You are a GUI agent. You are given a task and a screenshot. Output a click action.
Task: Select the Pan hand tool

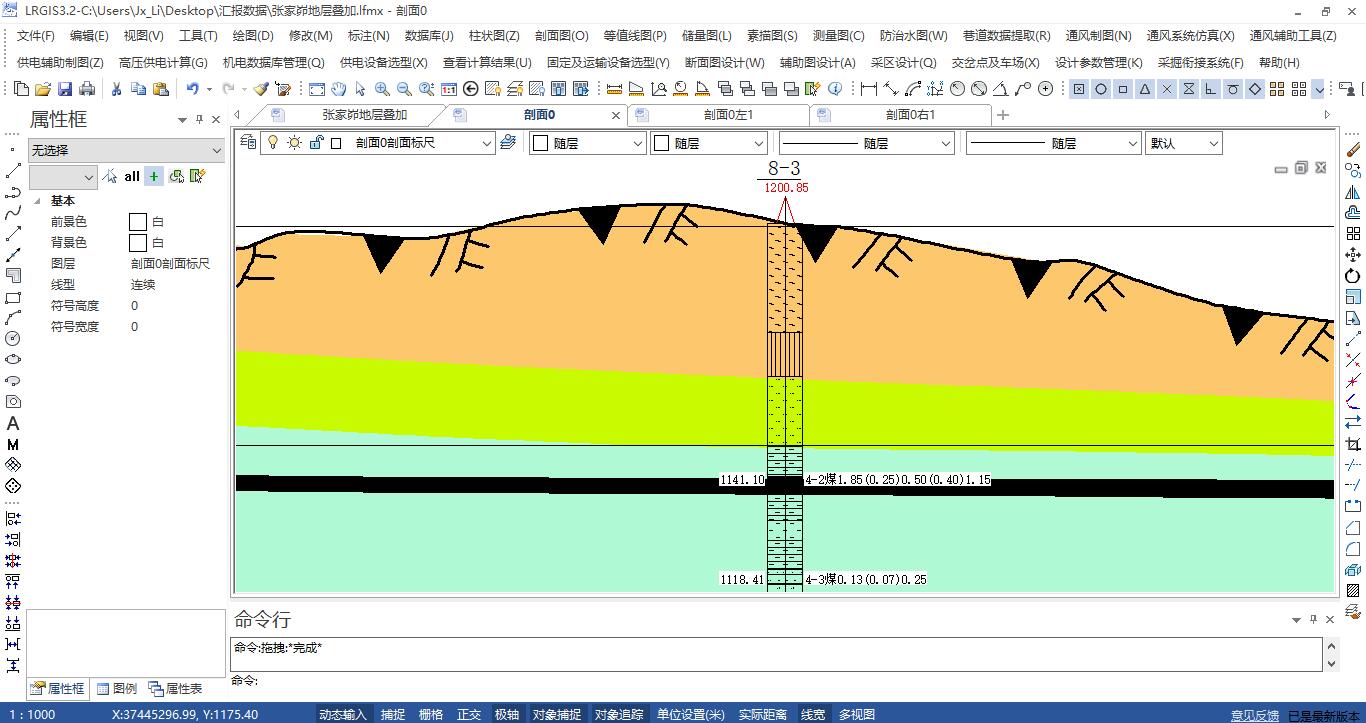pyautogui.click(x=339, y=89)
